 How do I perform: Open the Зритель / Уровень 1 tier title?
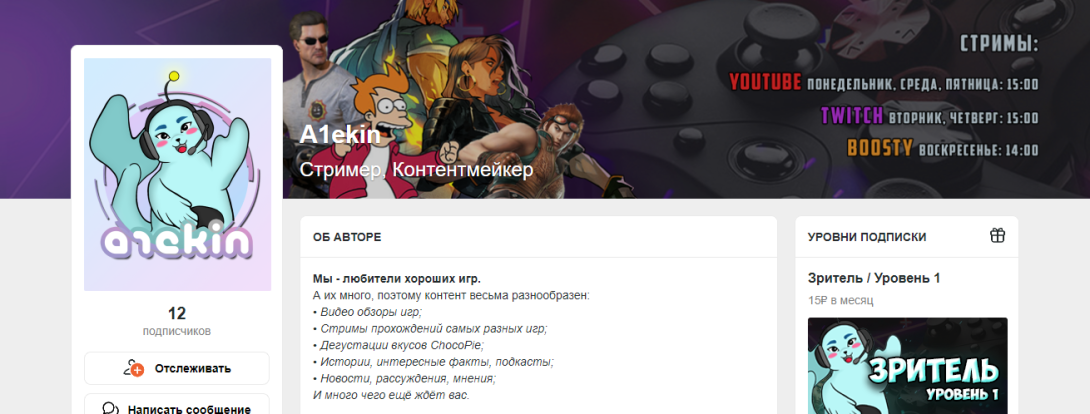click(874, 278)
